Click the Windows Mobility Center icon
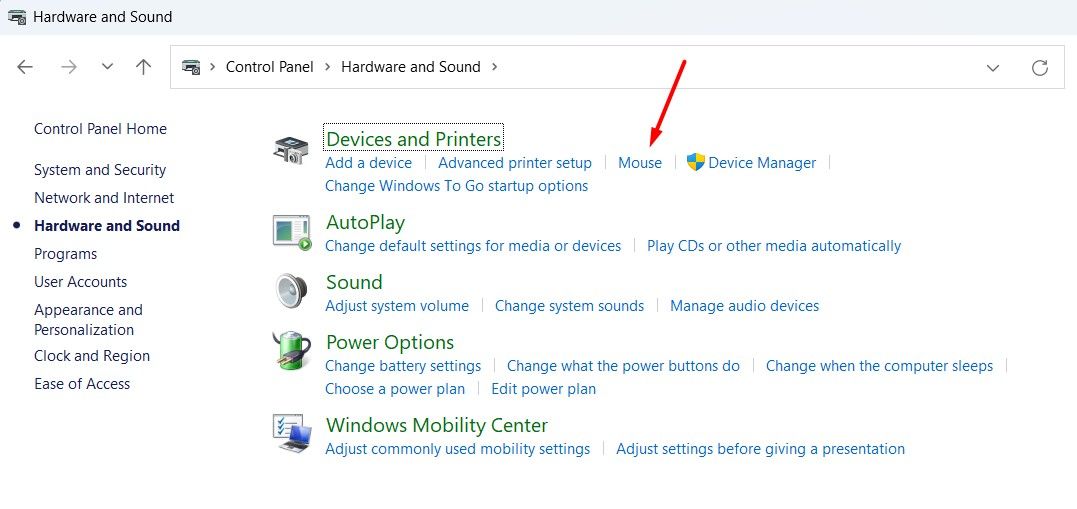 click(x=292, y=434)
